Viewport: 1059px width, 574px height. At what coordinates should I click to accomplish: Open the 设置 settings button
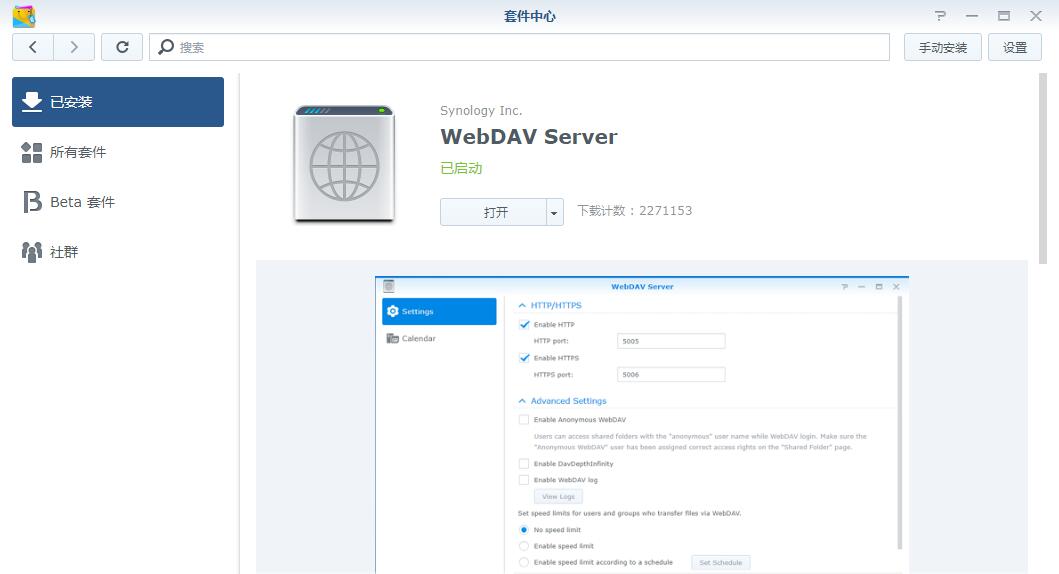click(x=1014, y=47)
